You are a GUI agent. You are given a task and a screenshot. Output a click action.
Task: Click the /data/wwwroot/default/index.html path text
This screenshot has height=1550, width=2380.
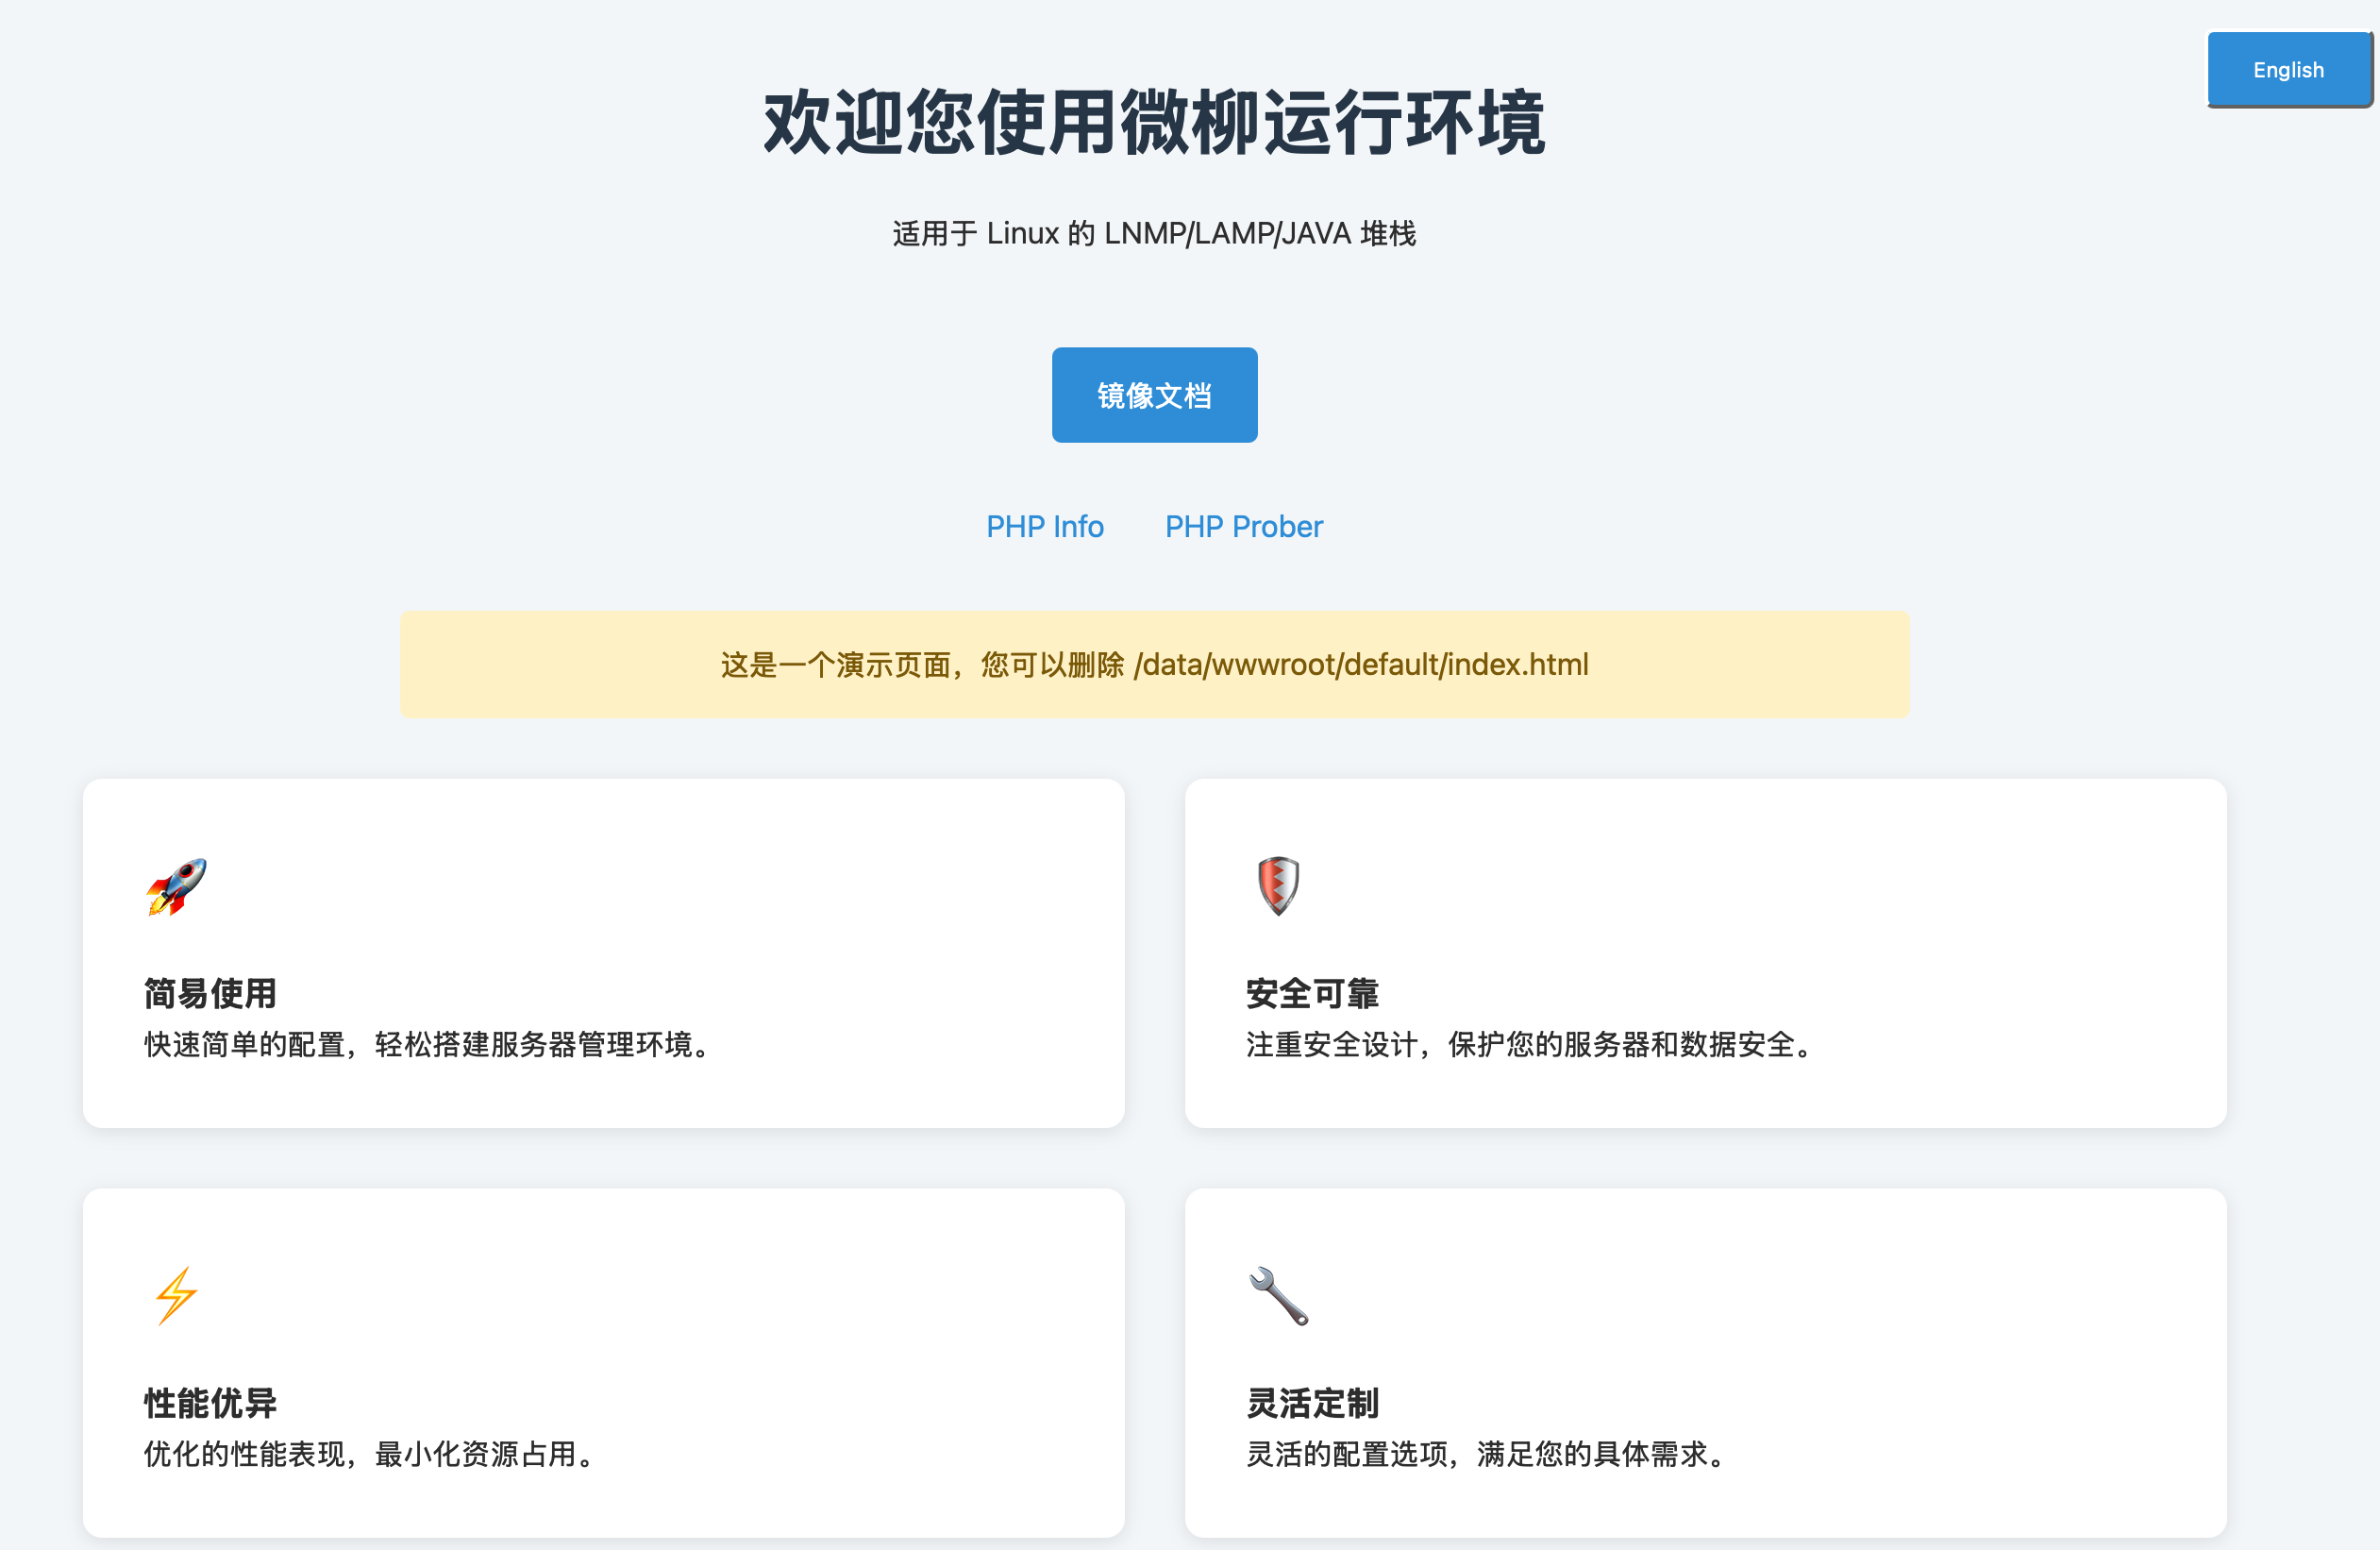tap(1361, 664)
